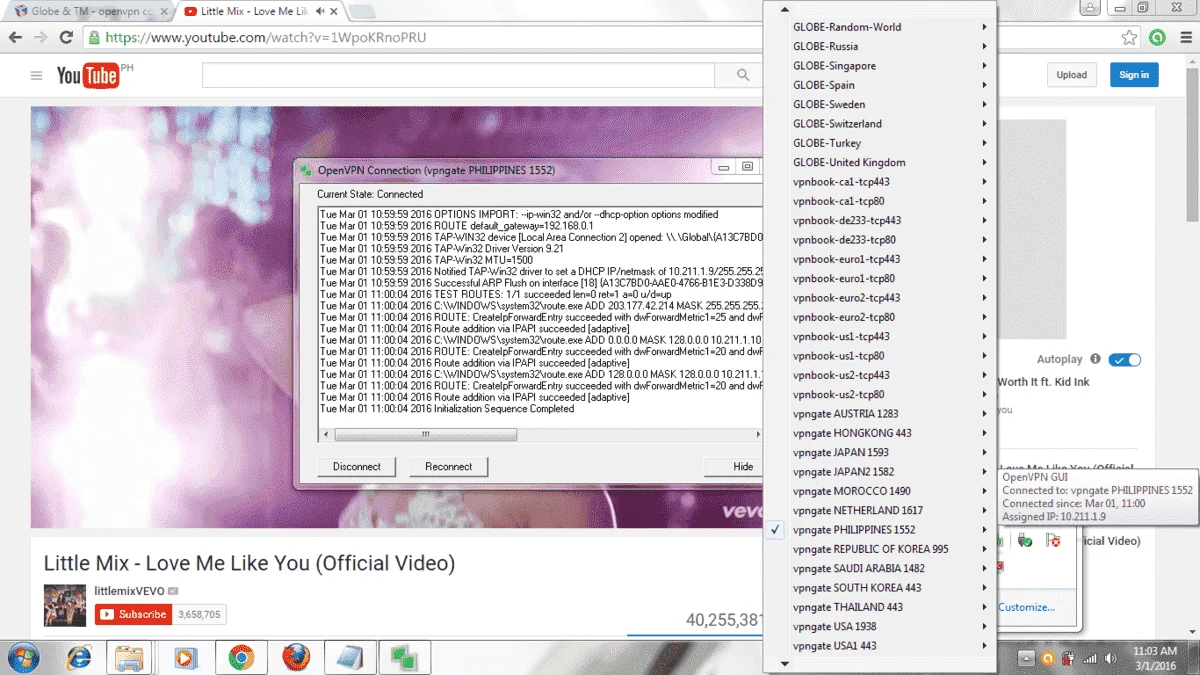Click the YouTube search input field
The height and width of the screenshot is (675, 1200).
458,75
